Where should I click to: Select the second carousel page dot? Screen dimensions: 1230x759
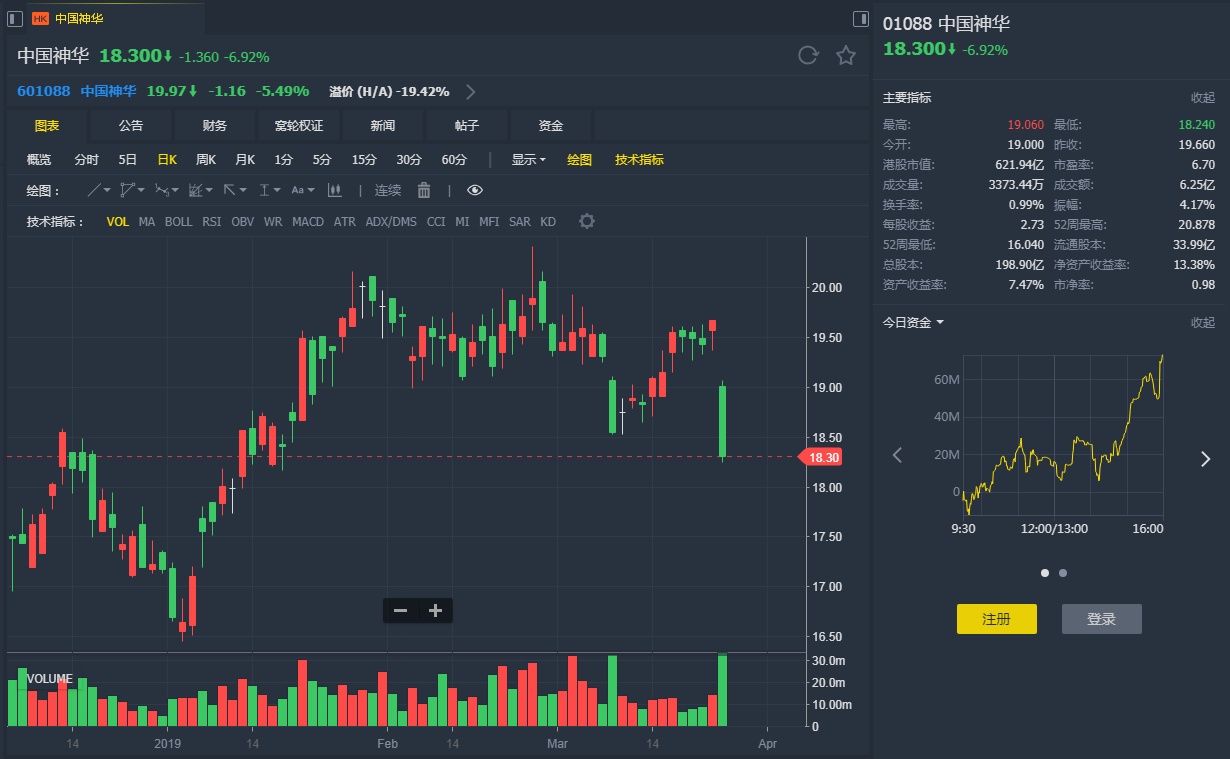pyautogui.click(x=1063, y=573)
